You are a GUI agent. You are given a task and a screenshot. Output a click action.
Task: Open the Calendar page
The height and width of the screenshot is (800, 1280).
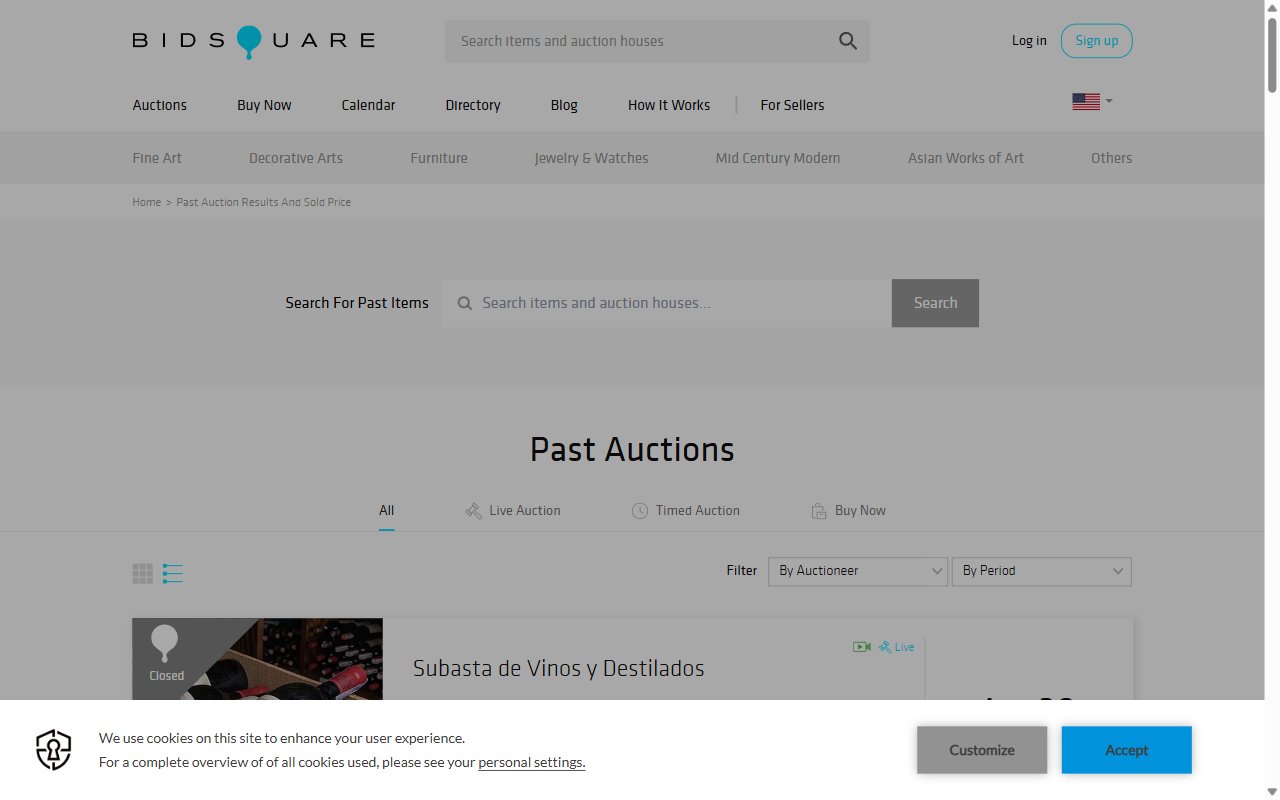368,105
